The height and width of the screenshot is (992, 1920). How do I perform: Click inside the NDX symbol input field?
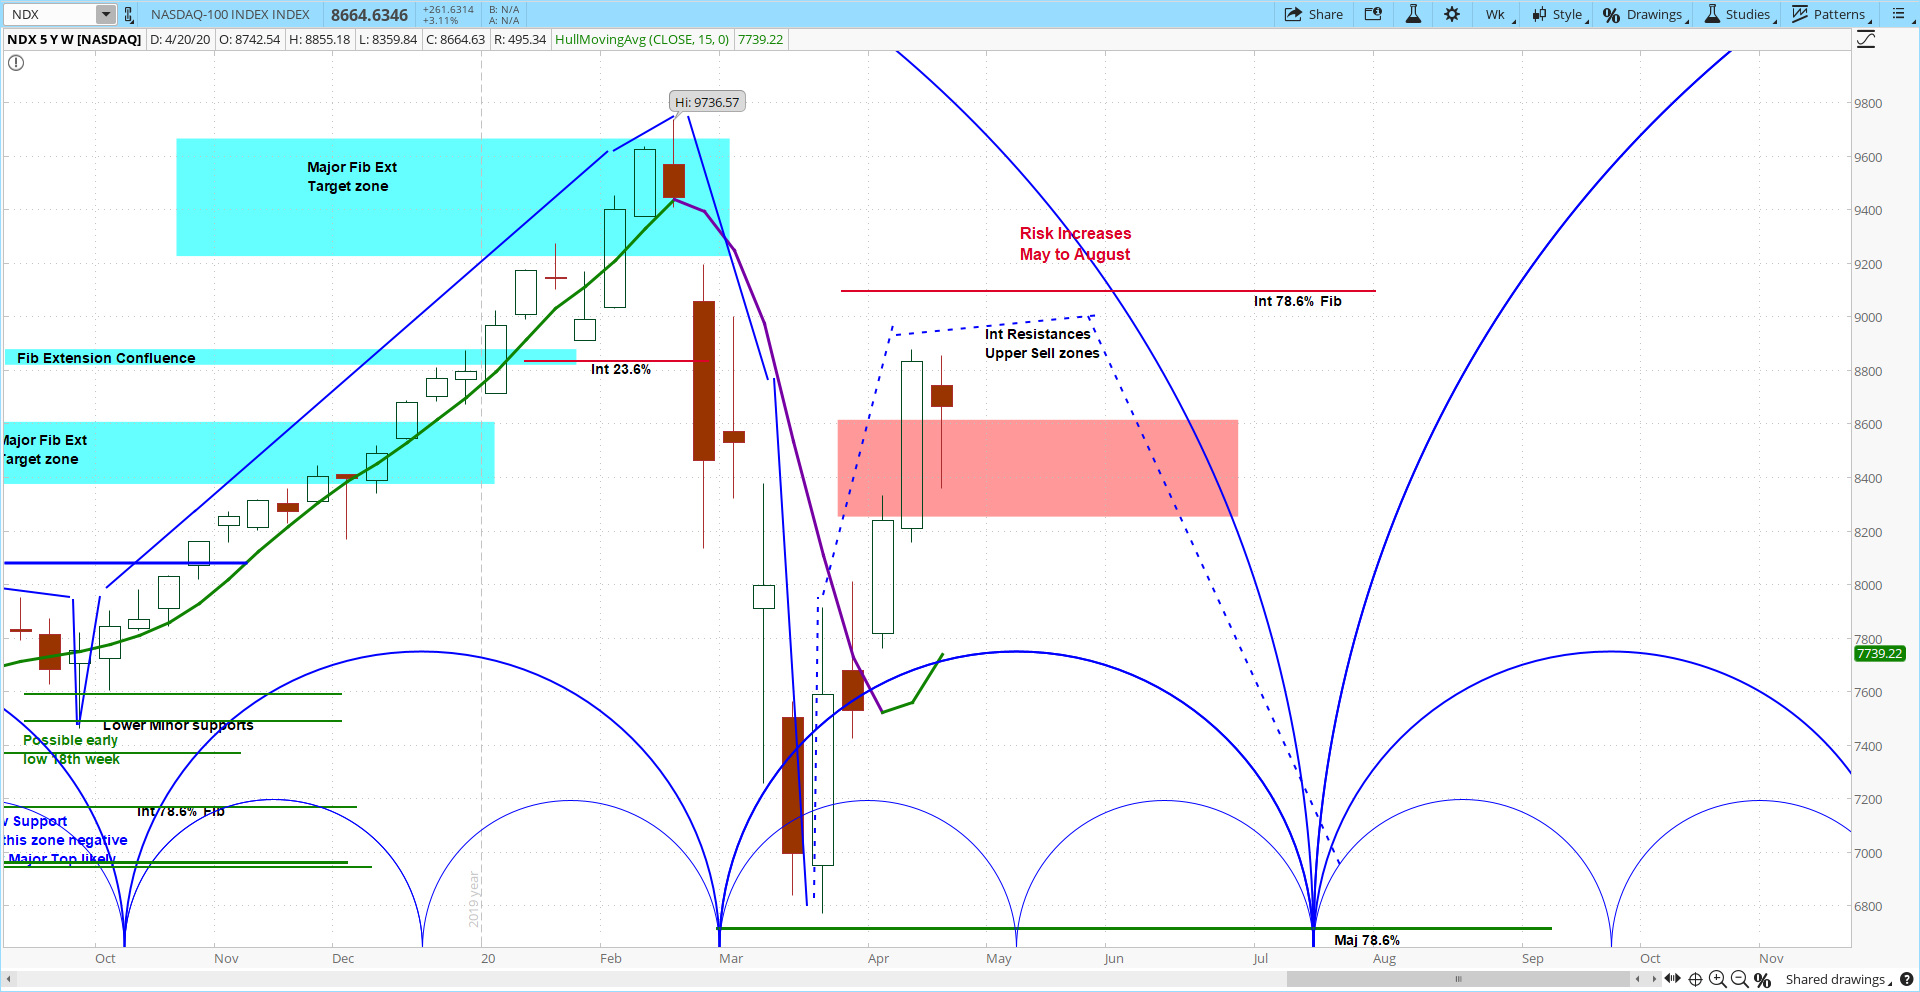pos(50,14)
